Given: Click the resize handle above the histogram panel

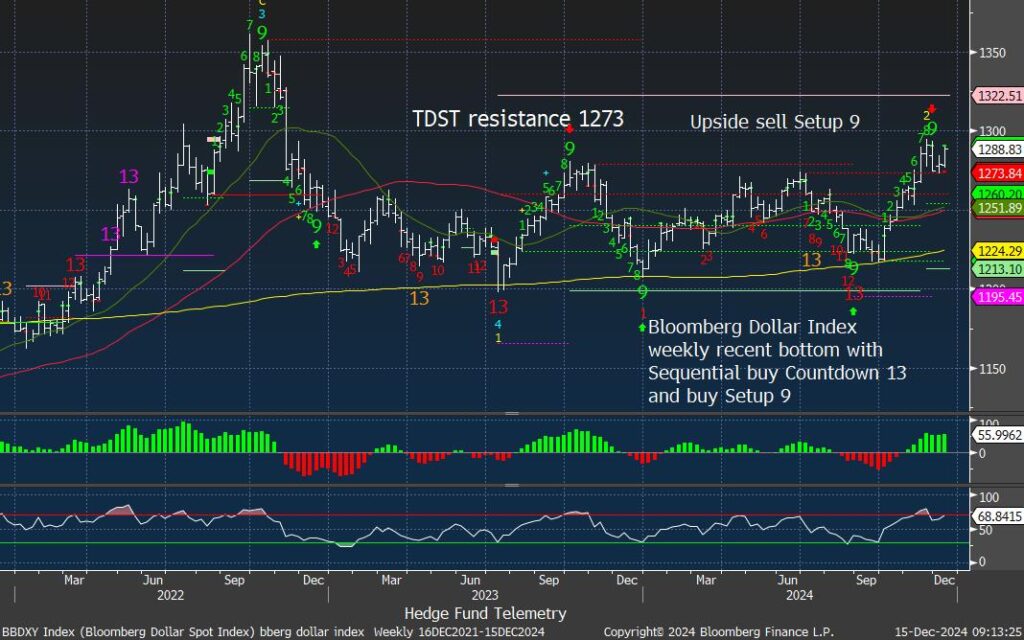Looking at the screenshot, I should coord(511,413).
